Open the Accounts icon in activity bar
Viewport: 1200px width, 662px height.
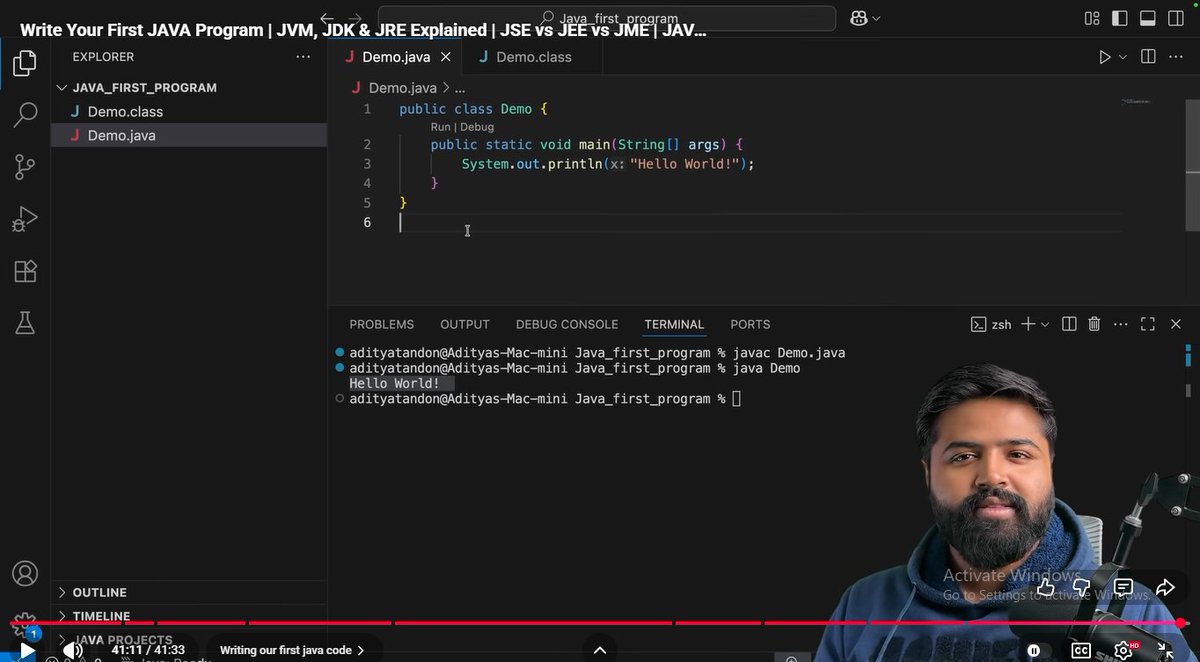tap(25, 573)
